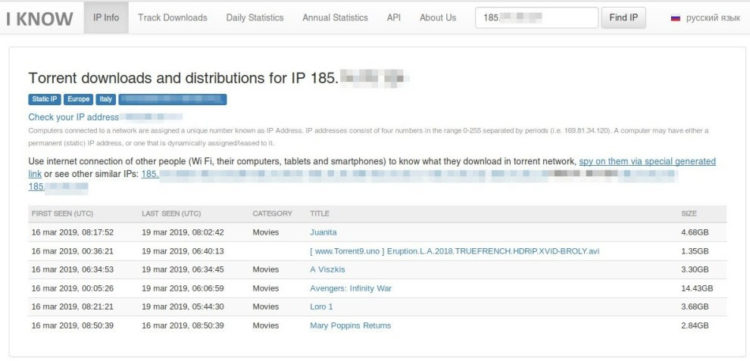
Task: Open the Mary Poppins Returns title
Action: (350, 326)
